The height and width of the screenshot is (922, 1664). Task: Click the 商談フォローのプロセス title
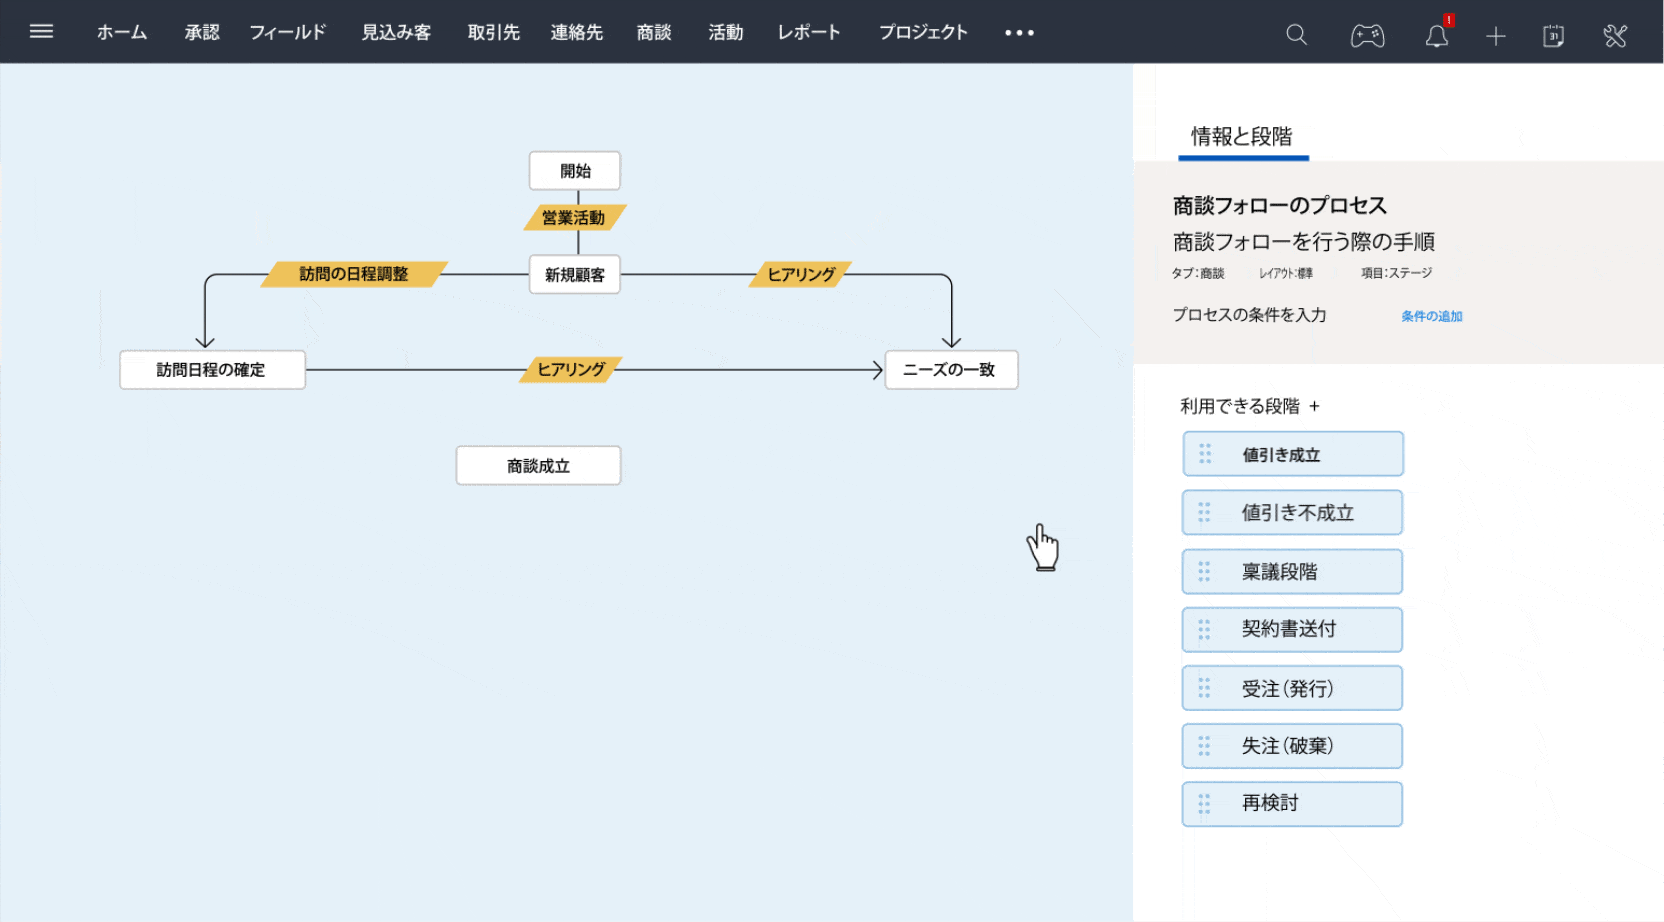point(1279,206)
